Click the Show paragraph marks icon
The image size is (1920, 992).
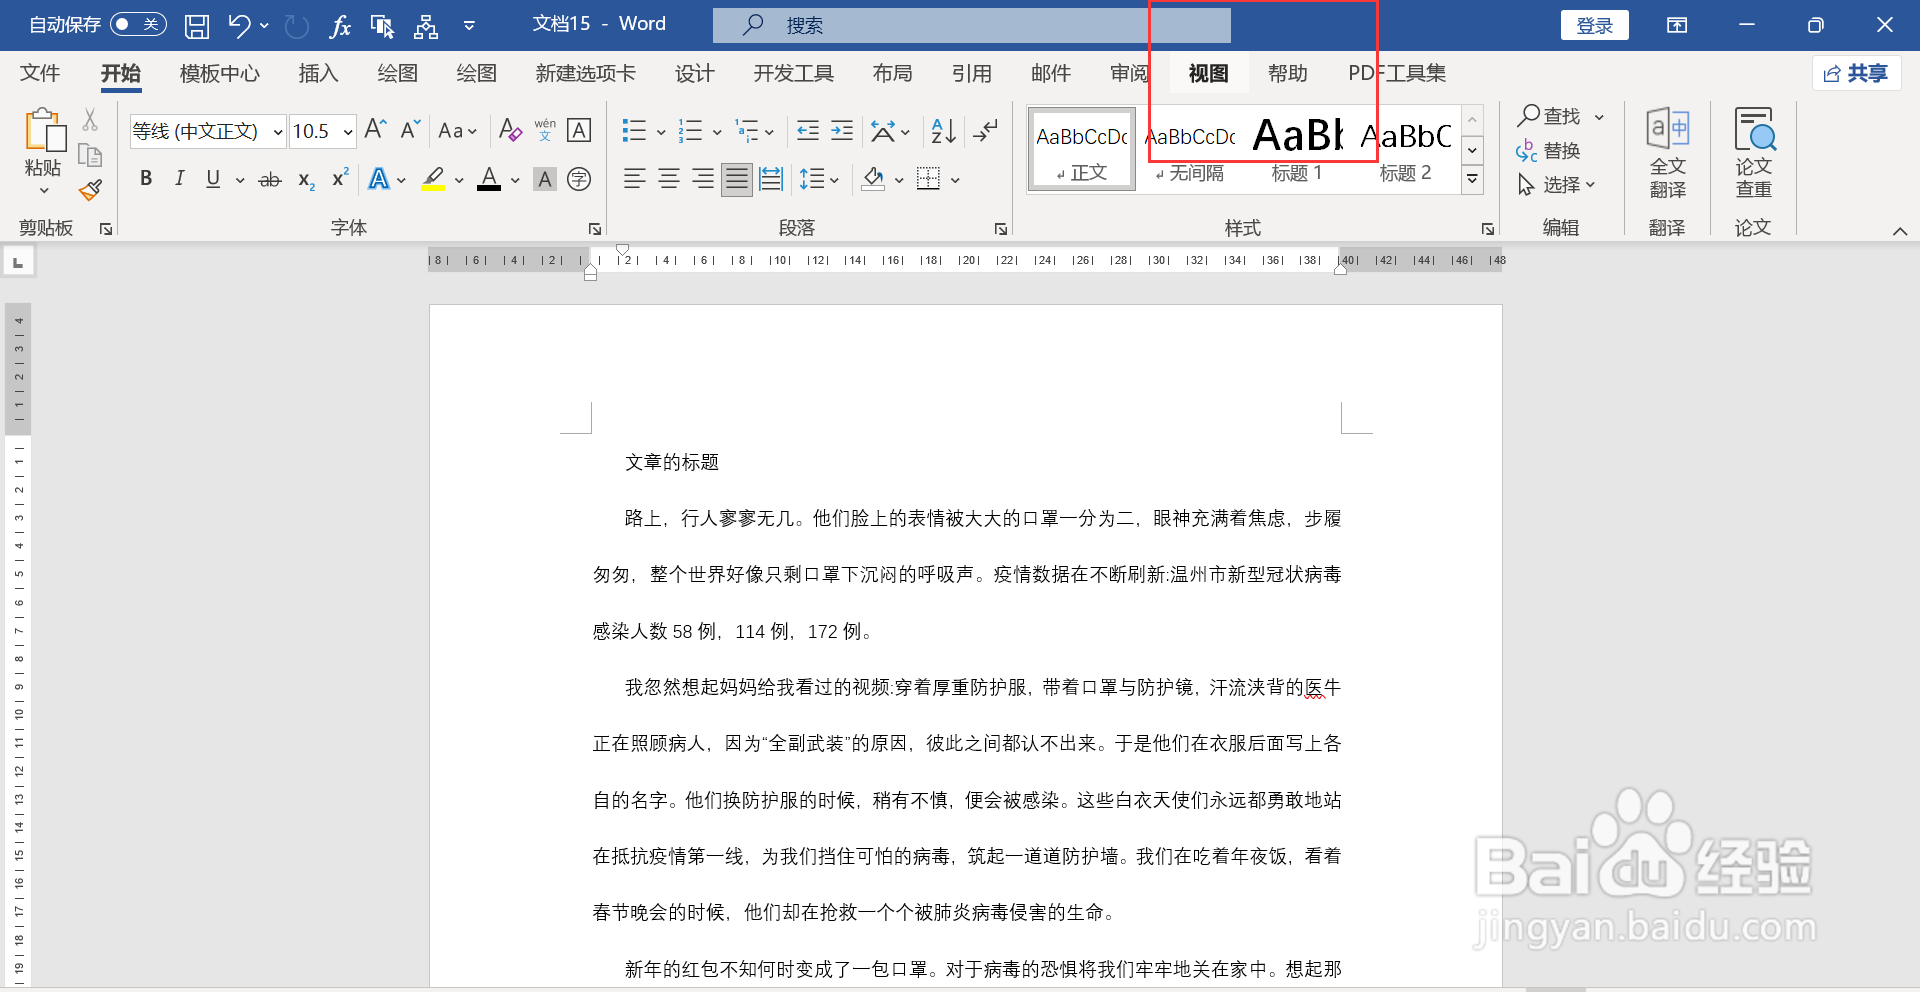click(x=986, y=130)
